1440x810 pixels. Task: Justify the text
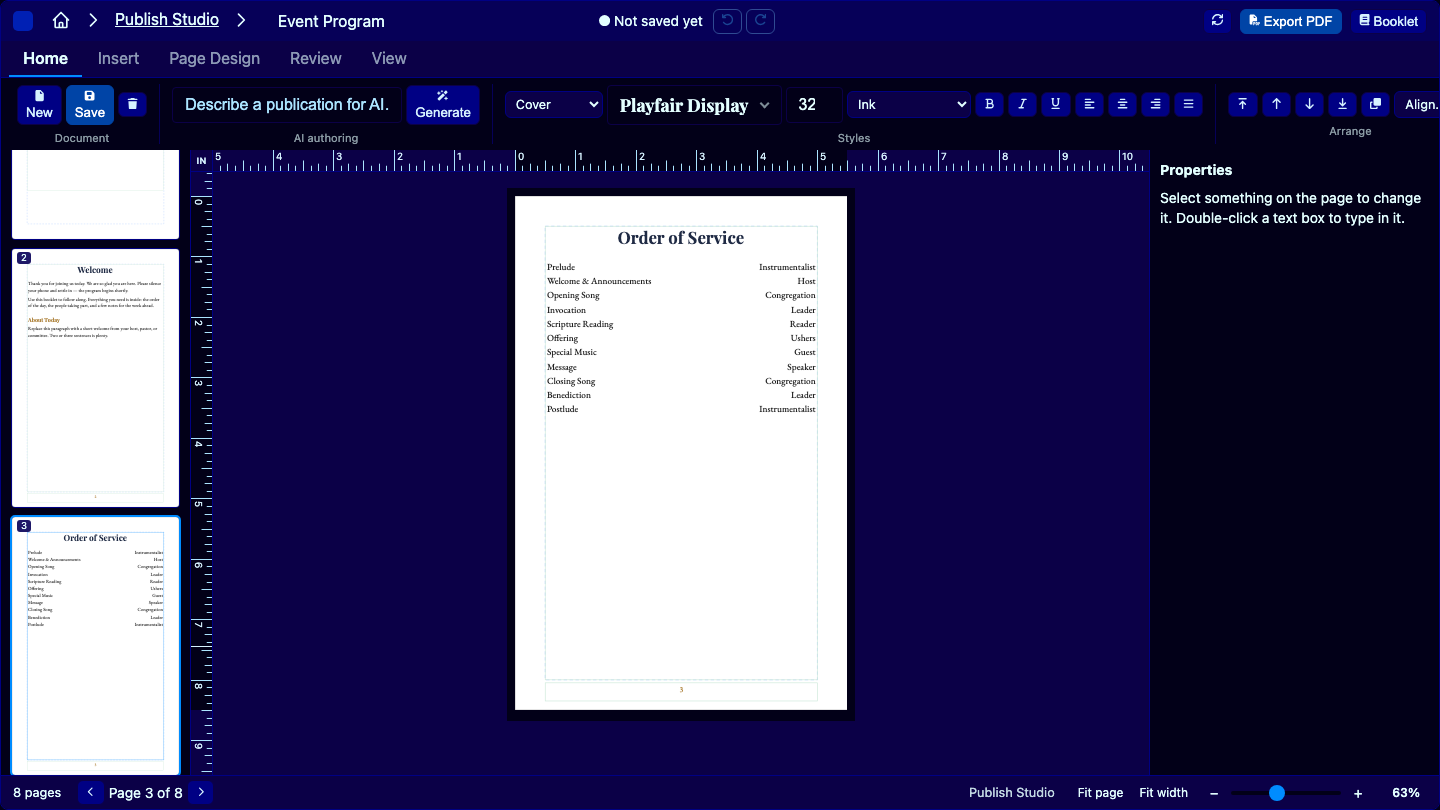coord(1188,104)
